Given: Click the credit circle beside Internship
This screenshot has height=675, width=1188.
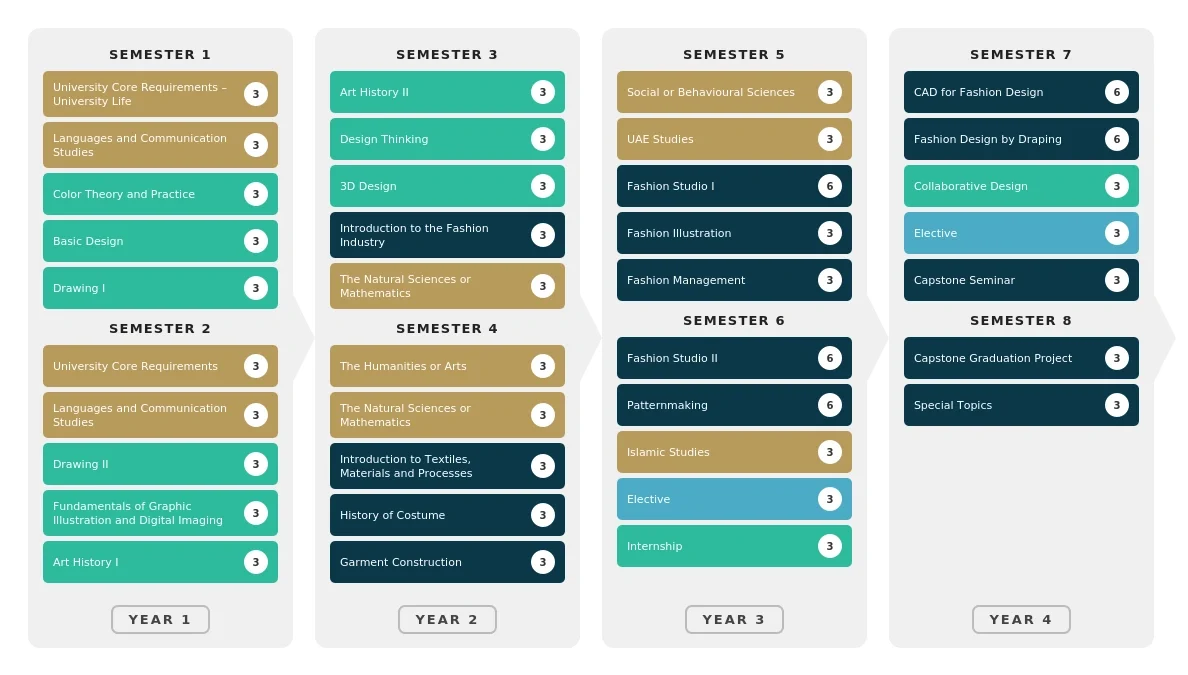Looking at the screenshot, I should (x=829, y=546).
